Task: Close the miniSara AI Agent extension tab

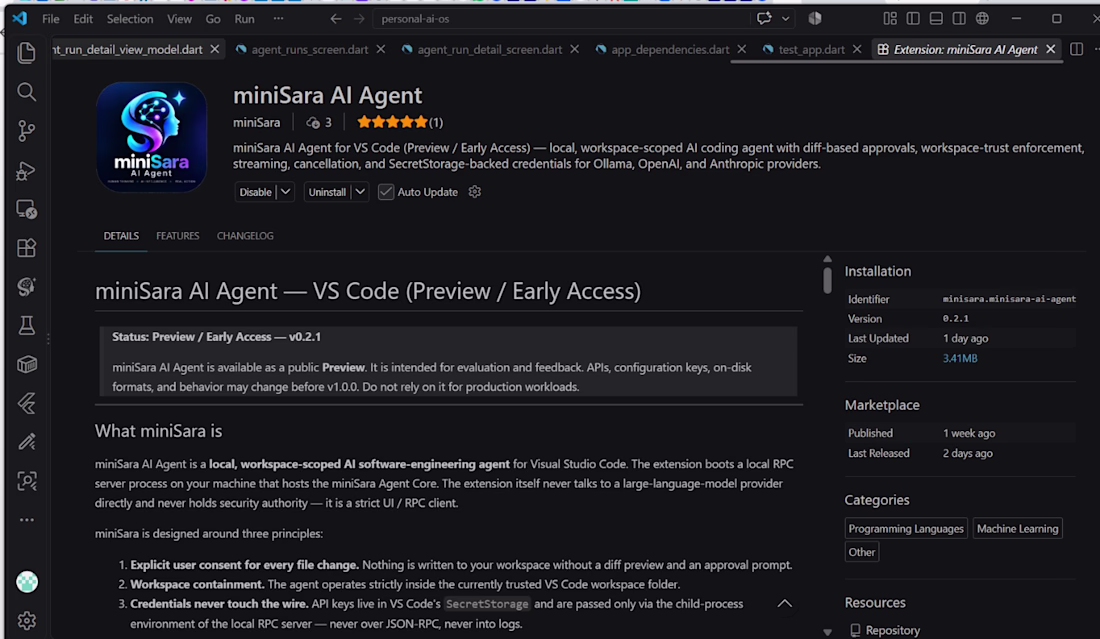Action: [1050, 49]
